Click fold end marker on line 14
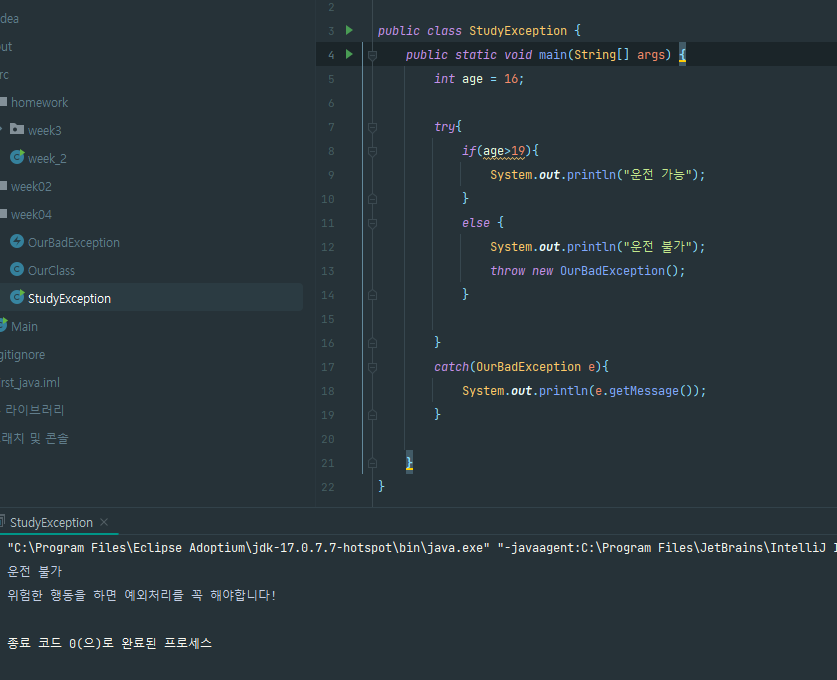Image resolution: width=837 pixels, height=680 pixels. [x=373, y=295]
